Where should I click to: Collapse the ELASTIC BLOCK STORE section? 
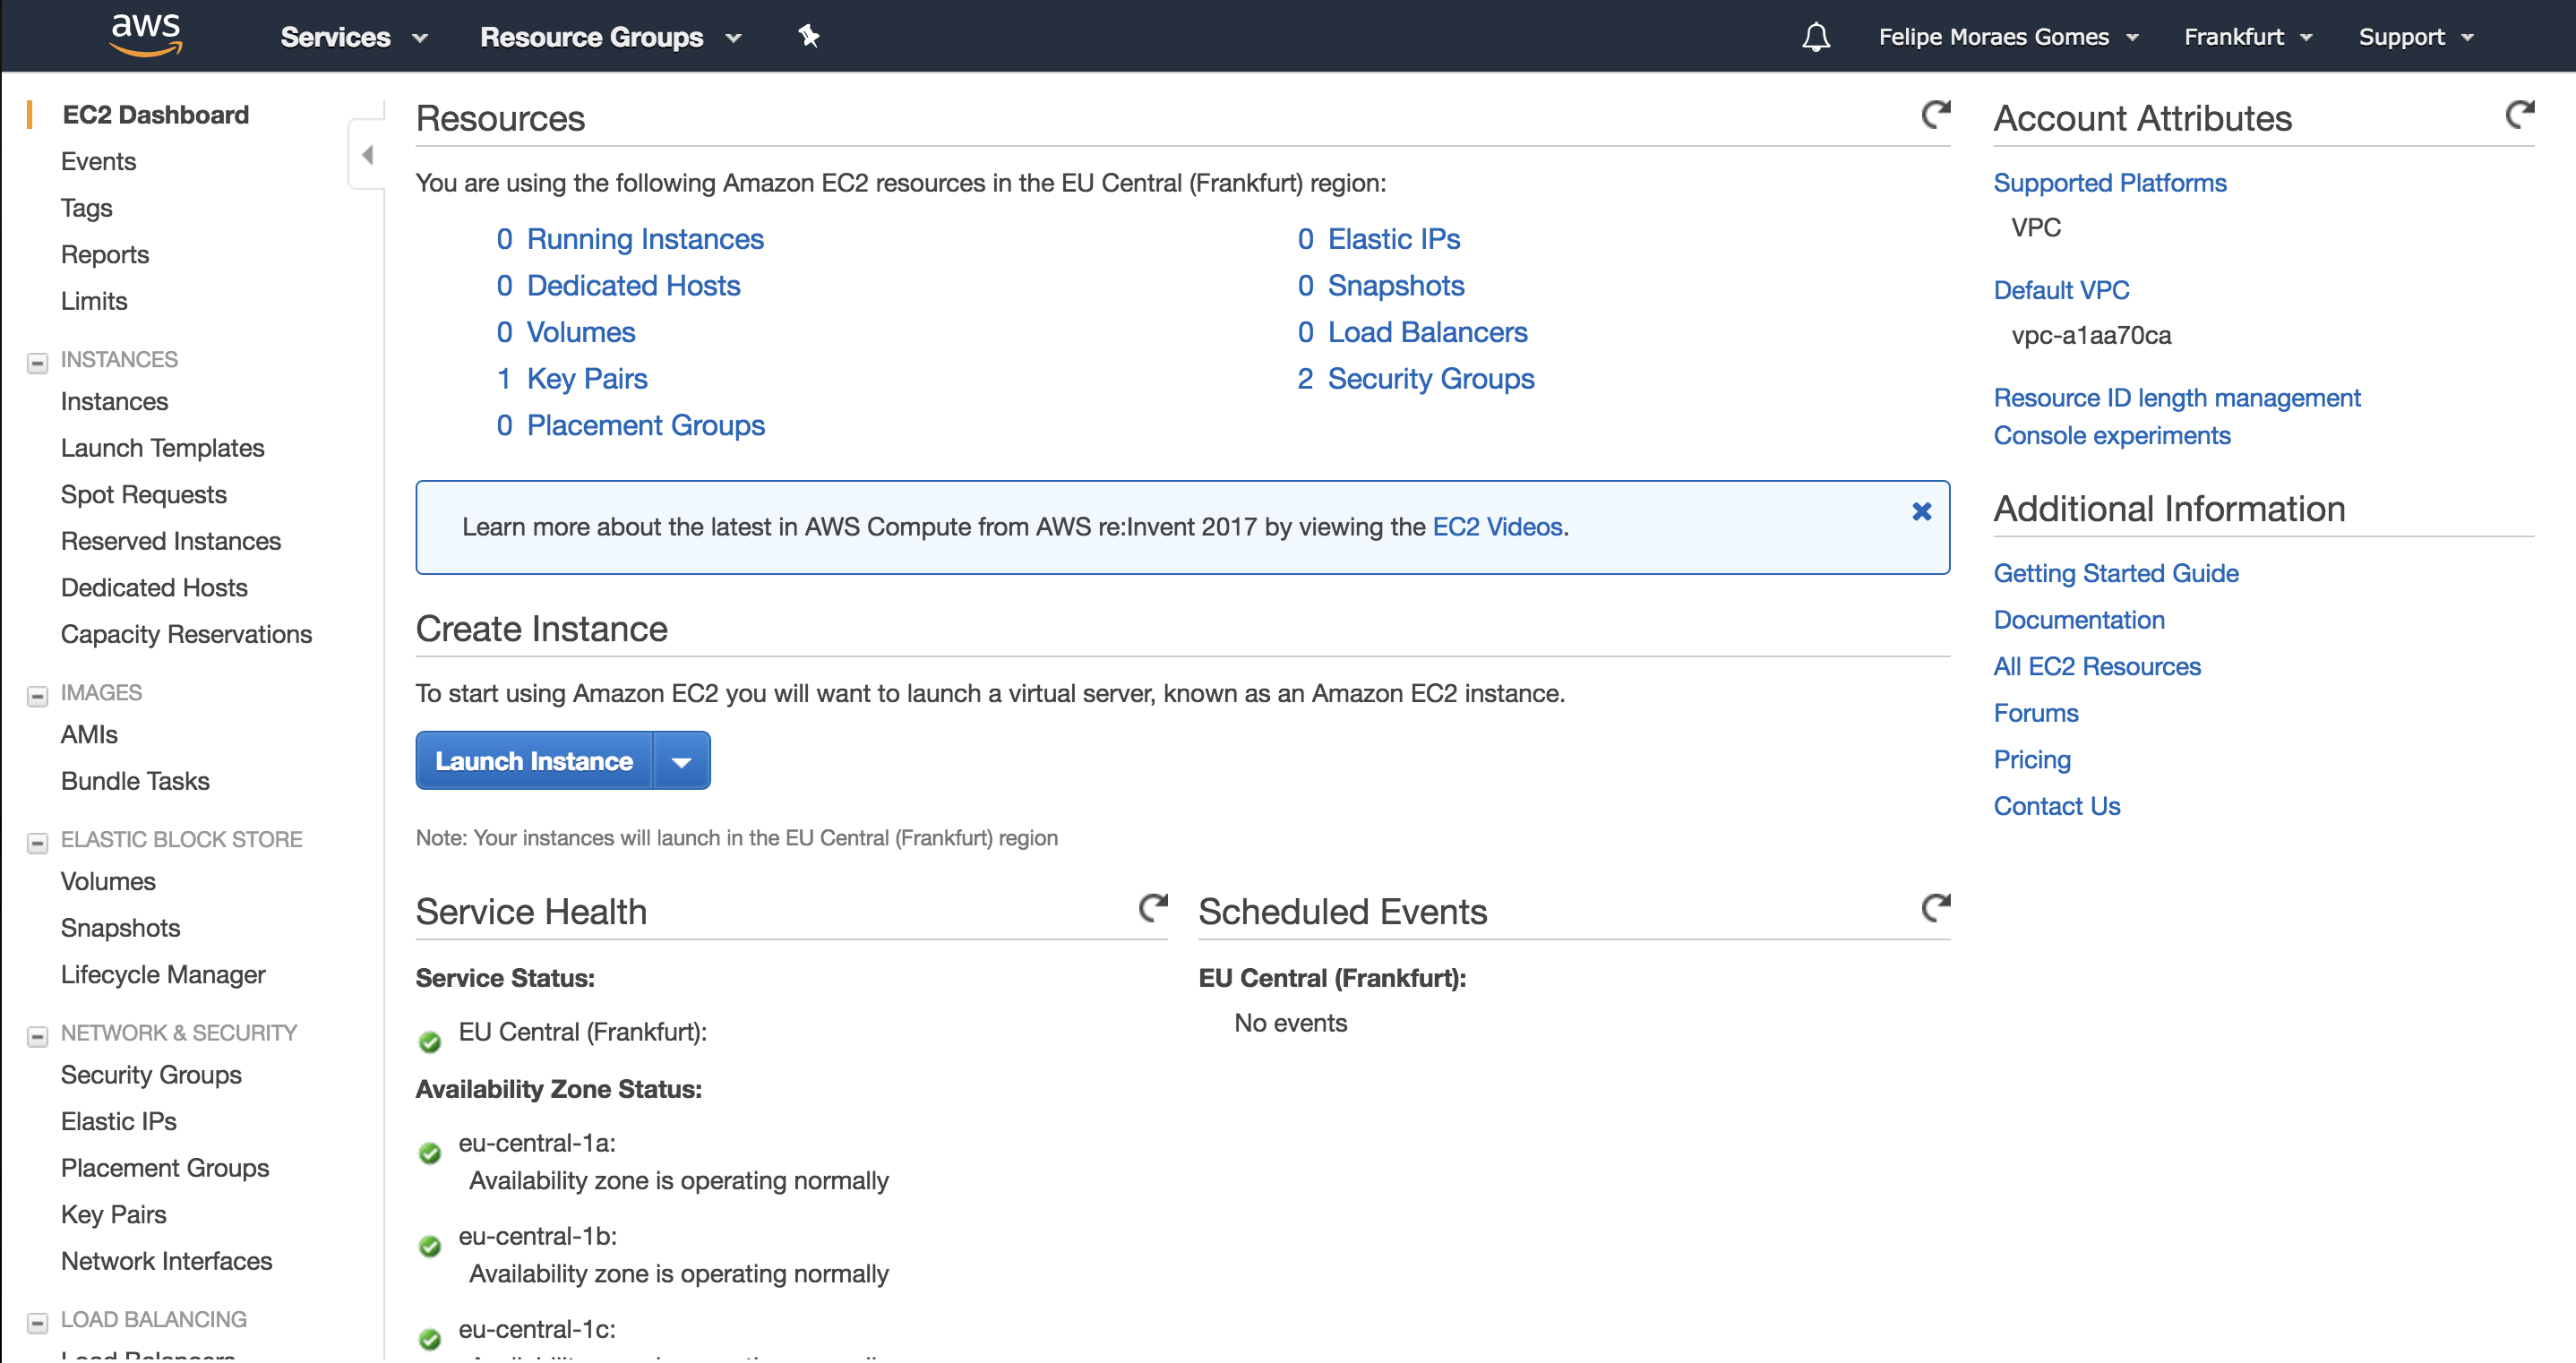(x=37, y=842)
